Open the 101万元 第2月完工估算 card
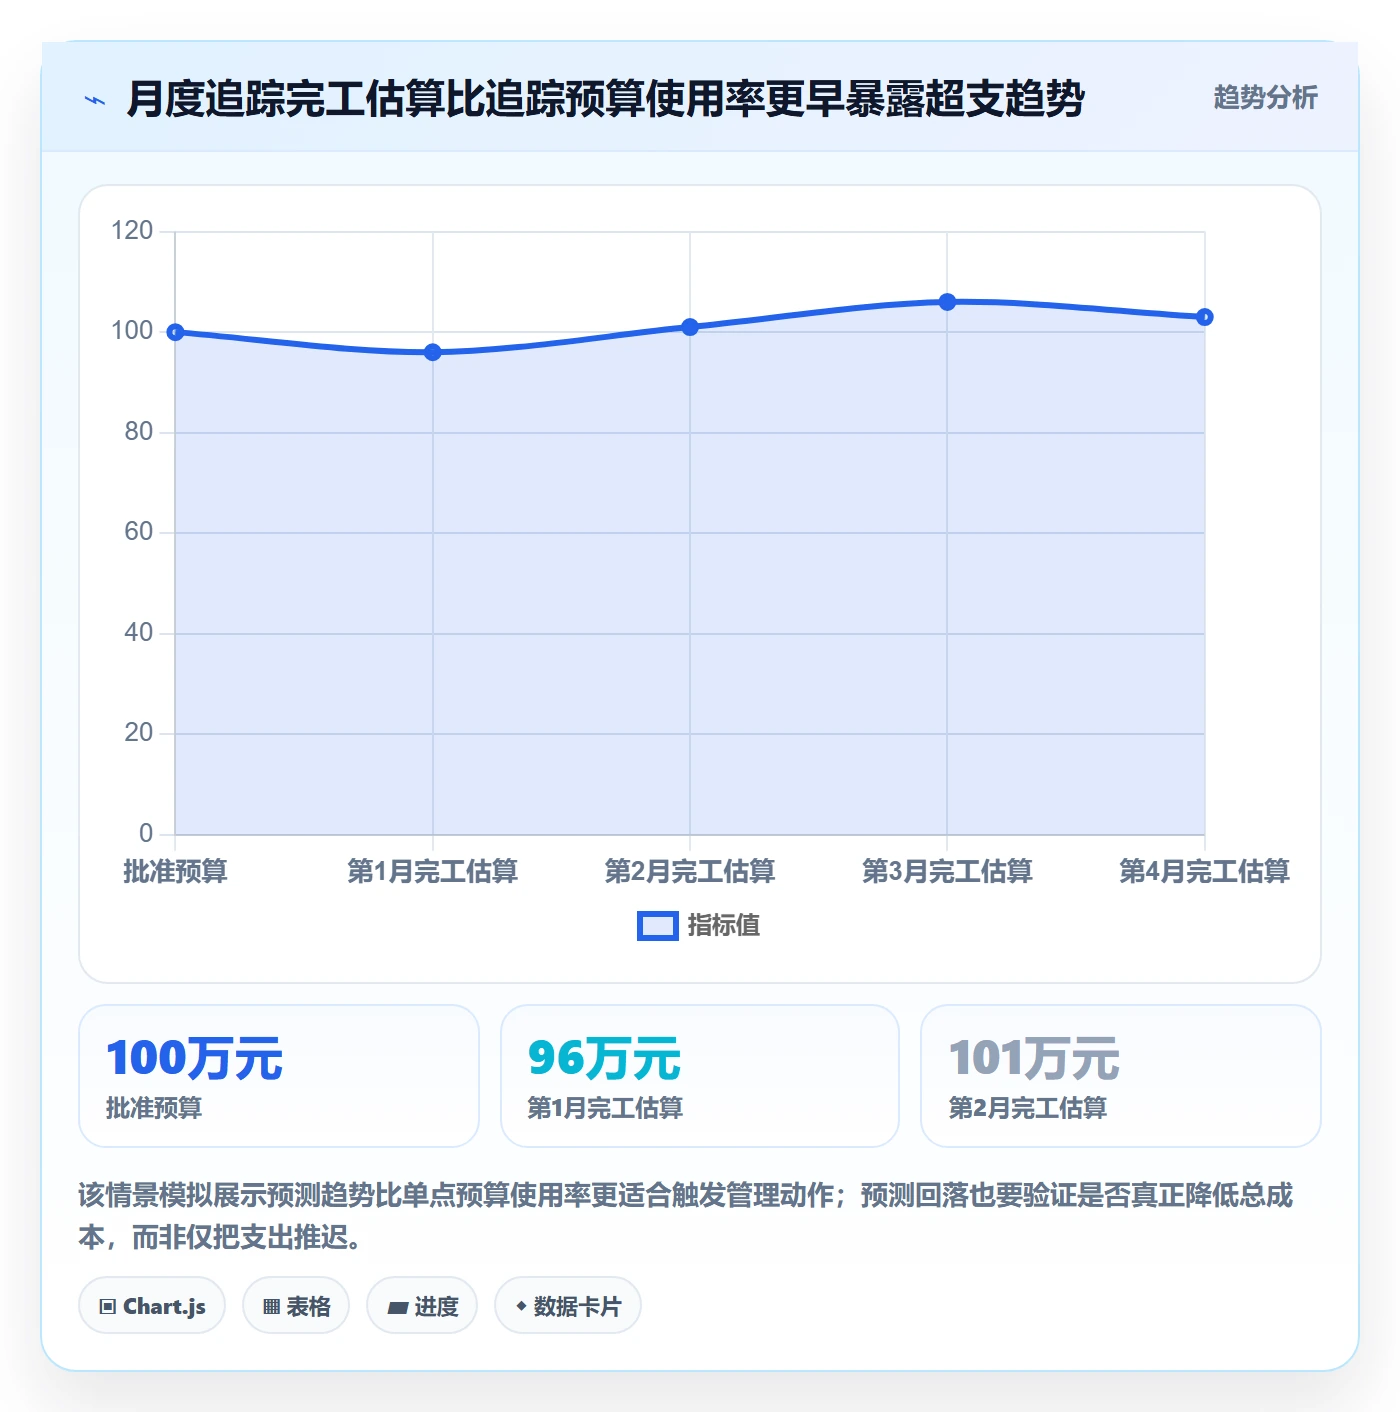 point(1121,1076)
